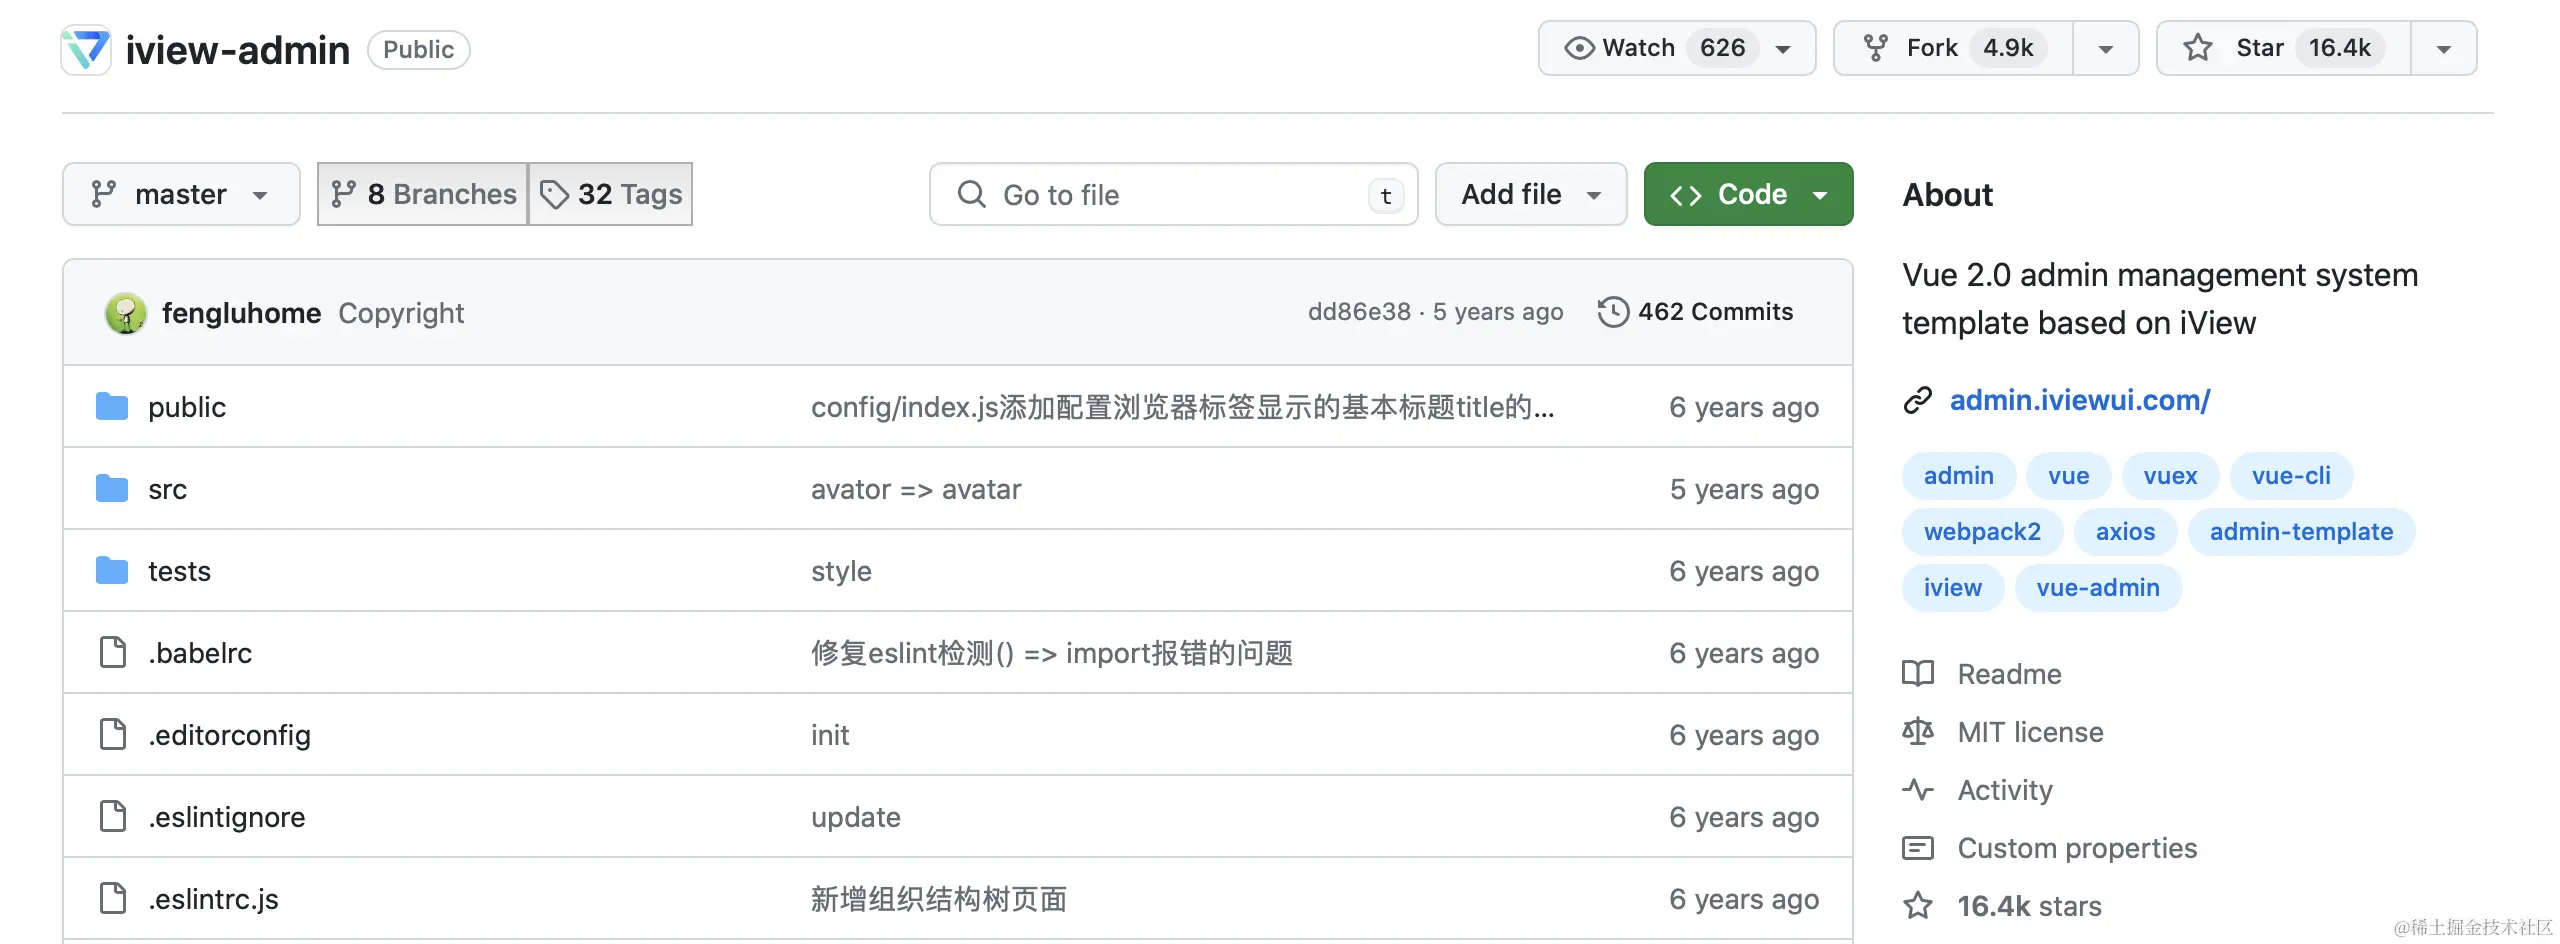Open the .babelrc file name
The image size is (2560, 944).
200,653
